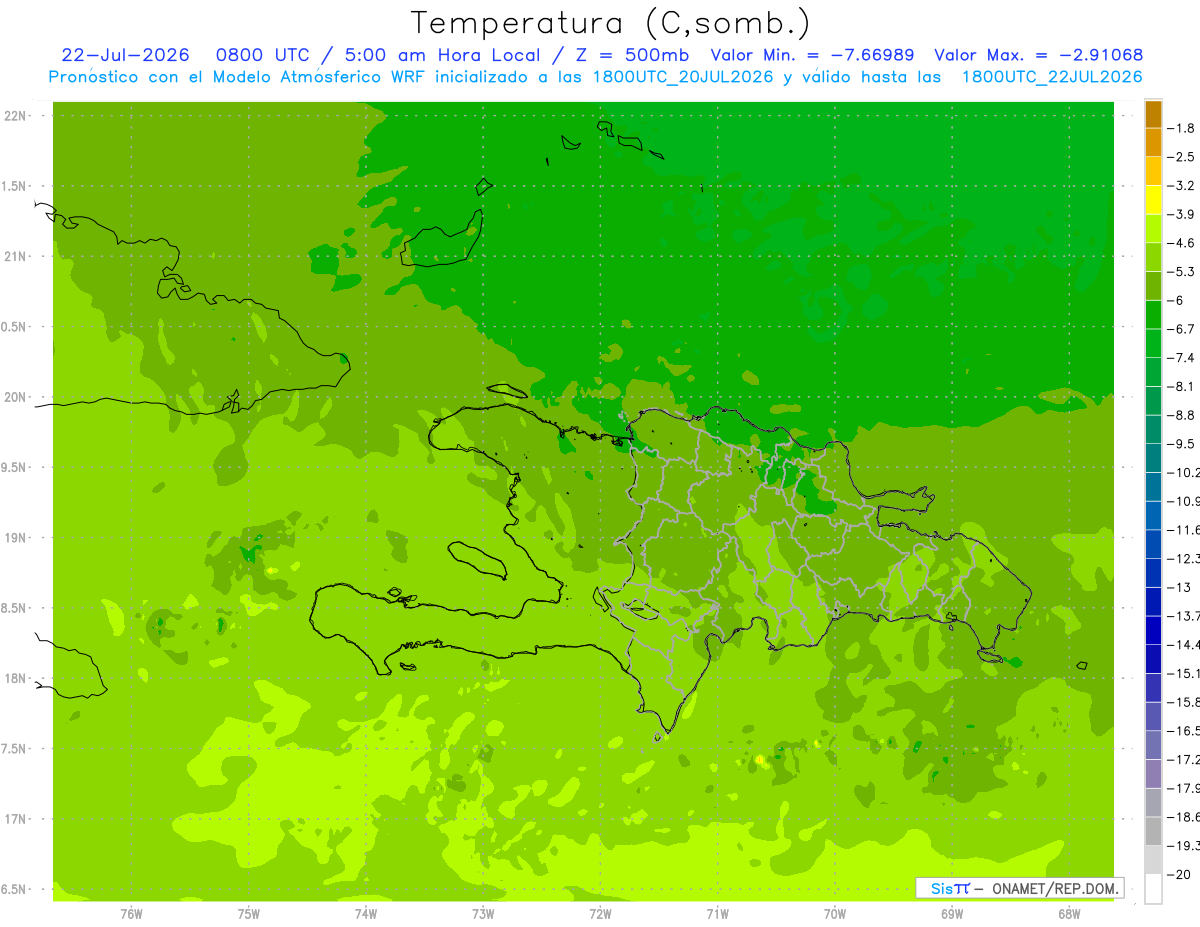This screenshot has width=1200, height=927.
Task: Select the '22-Jul-2026' date text
Action: tap(126, 55)
